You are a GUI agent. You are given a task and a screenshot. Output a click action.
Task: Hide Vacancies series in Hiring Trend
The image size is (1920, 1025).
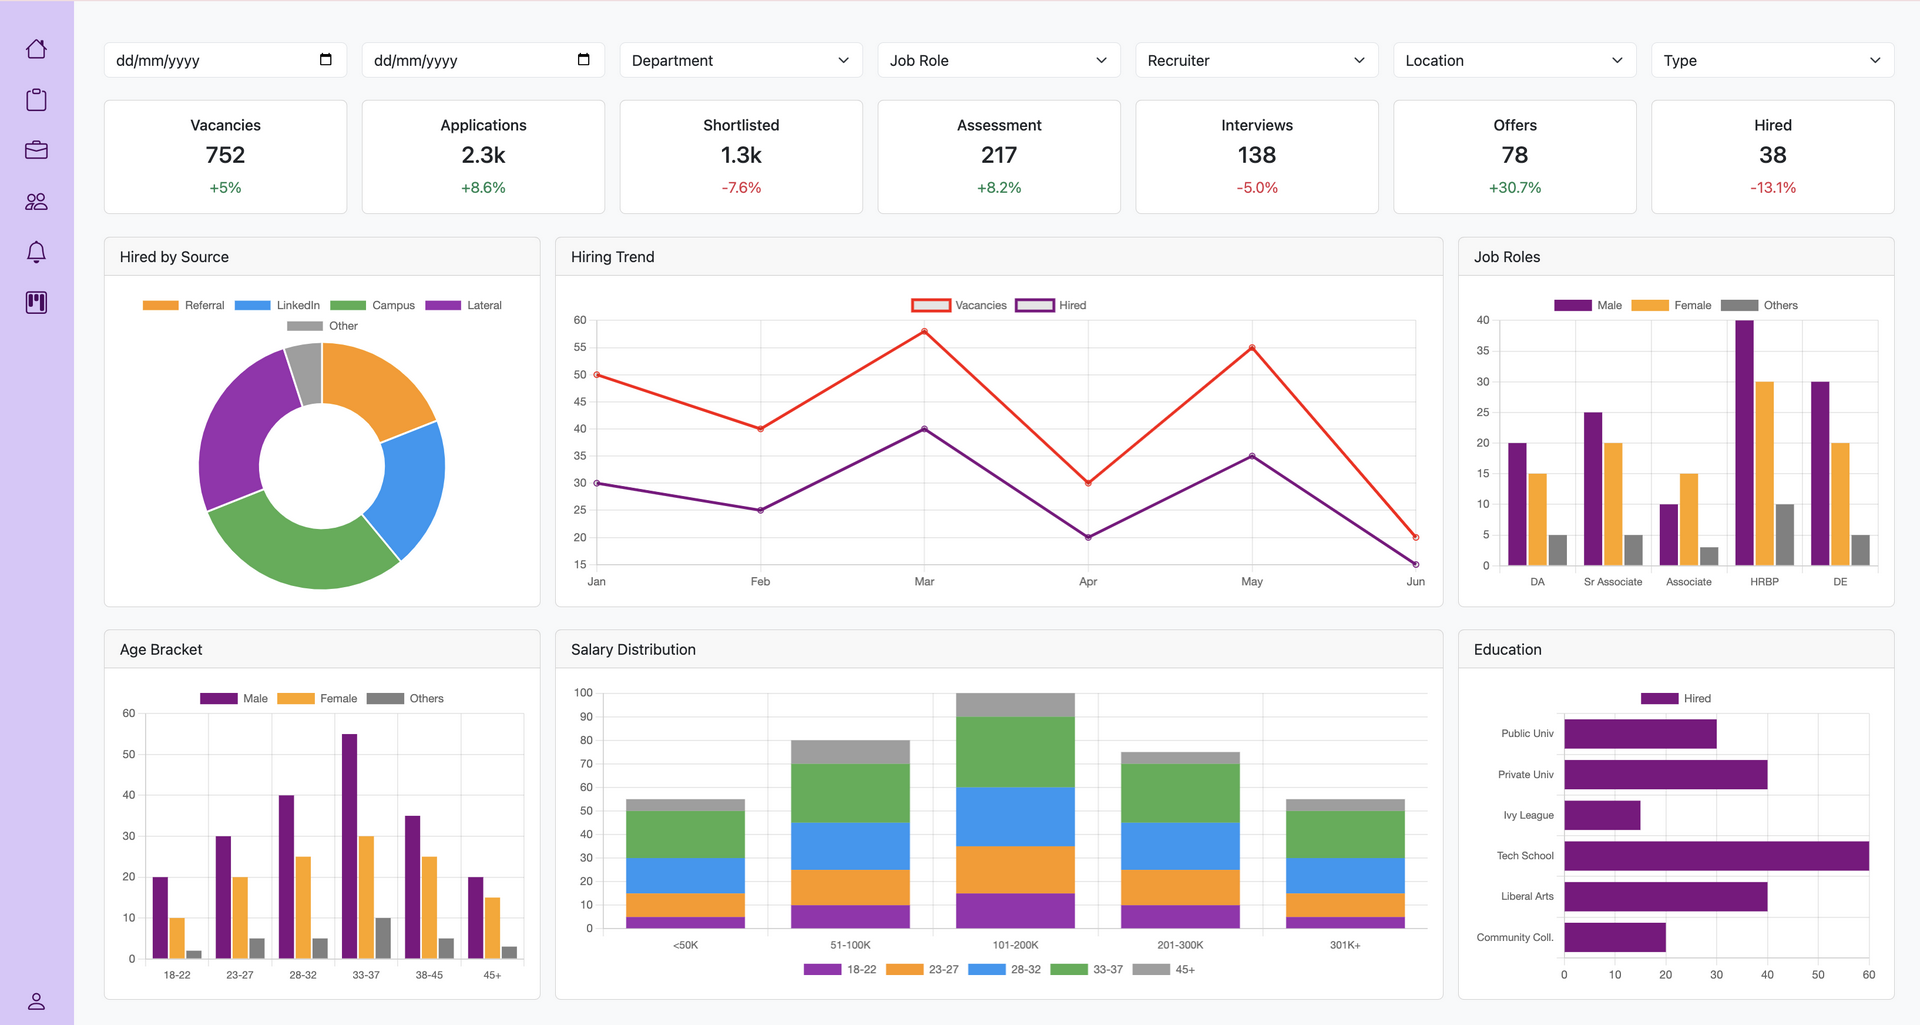tap(959, 305)
